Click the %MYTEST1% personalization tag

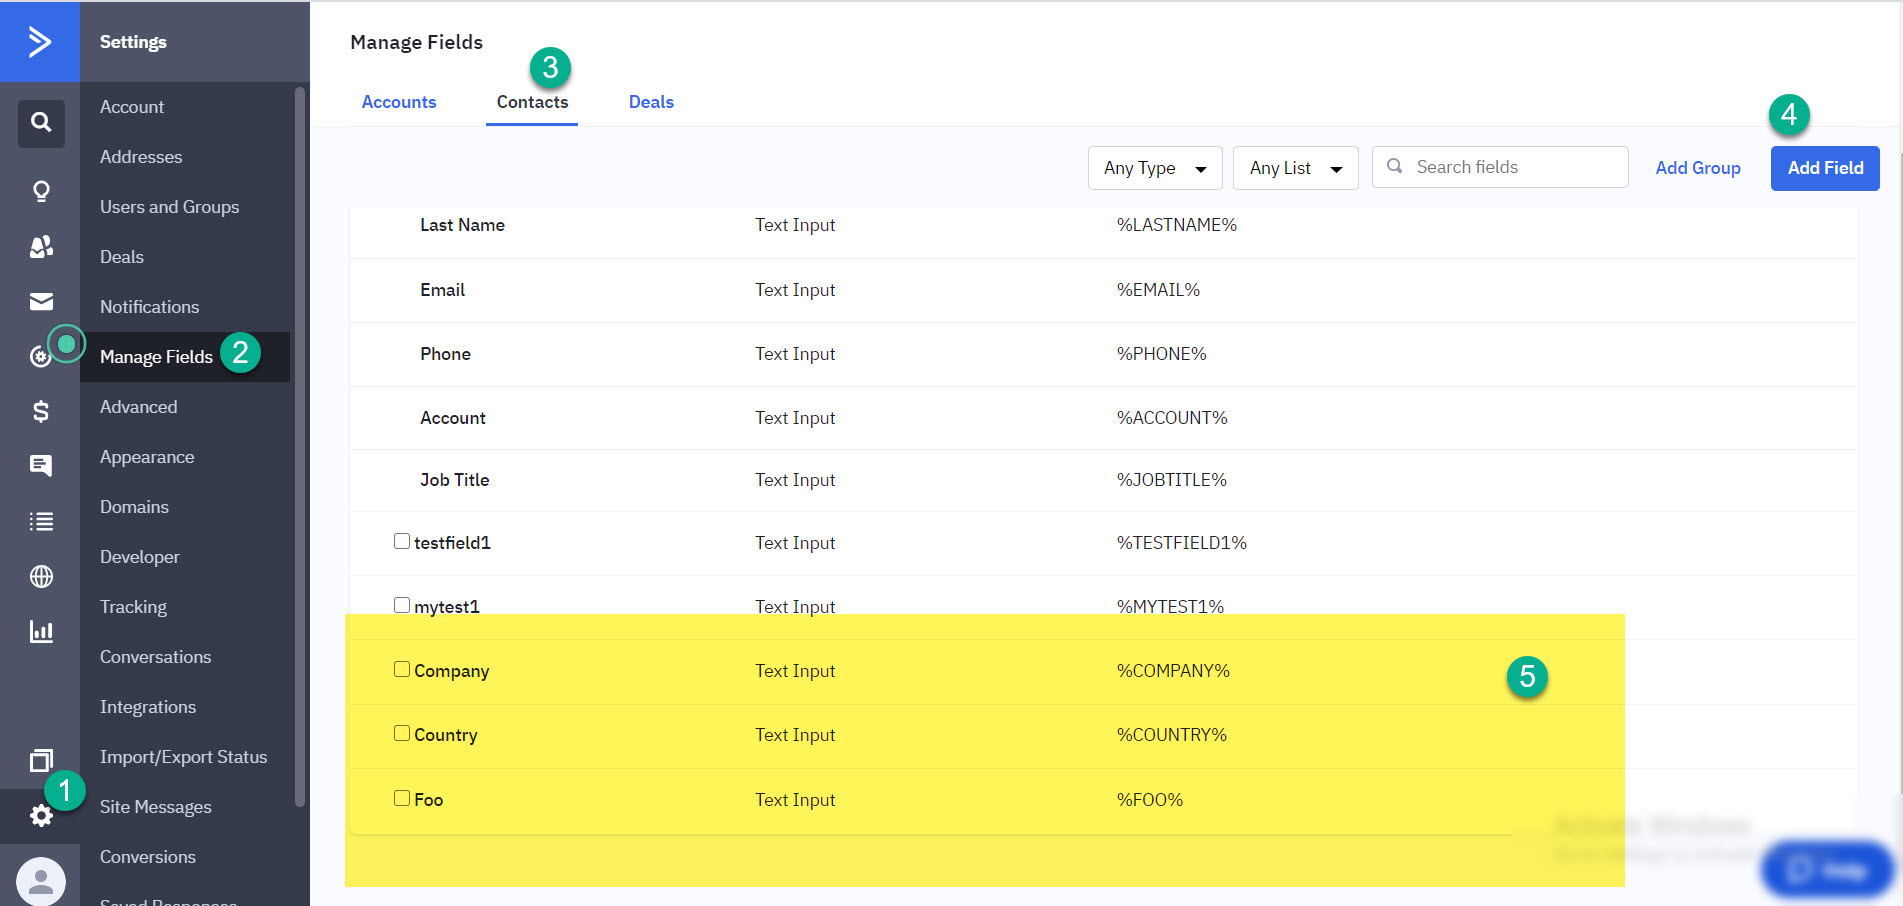click(1170, 607)
